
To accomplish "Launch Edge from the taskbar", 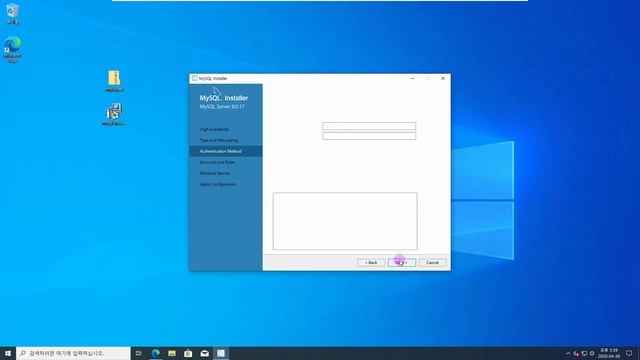I will [156, 353].
